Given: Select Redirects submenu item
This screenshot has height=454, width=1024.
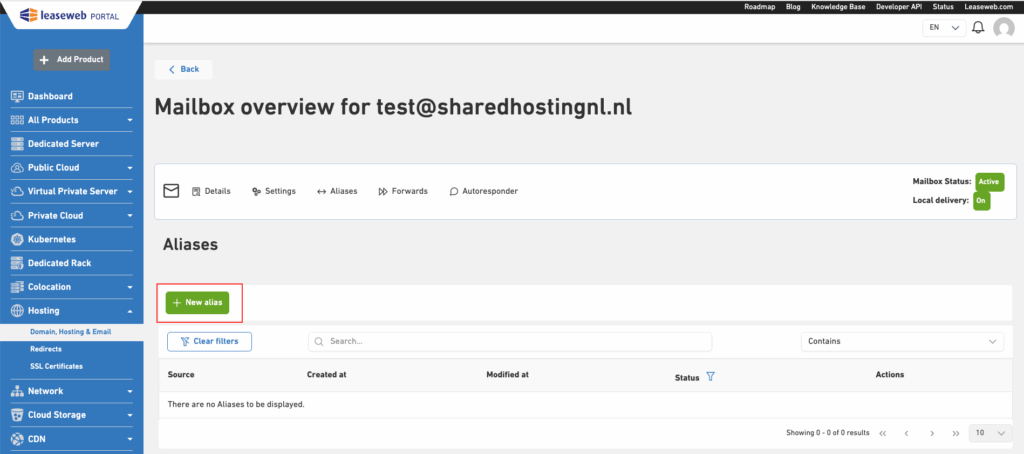Looking at the screenshot, I should click(46, 349).
